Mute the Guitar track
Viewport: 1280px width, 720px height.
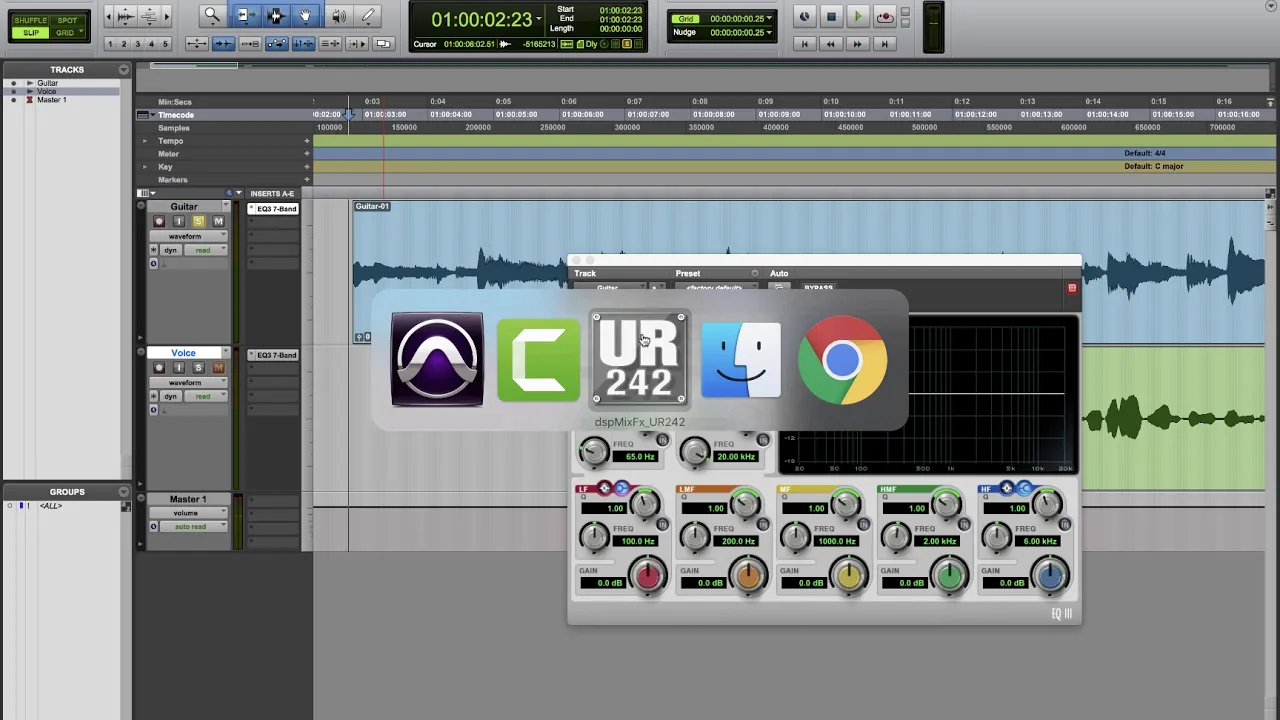click(218, 221)
